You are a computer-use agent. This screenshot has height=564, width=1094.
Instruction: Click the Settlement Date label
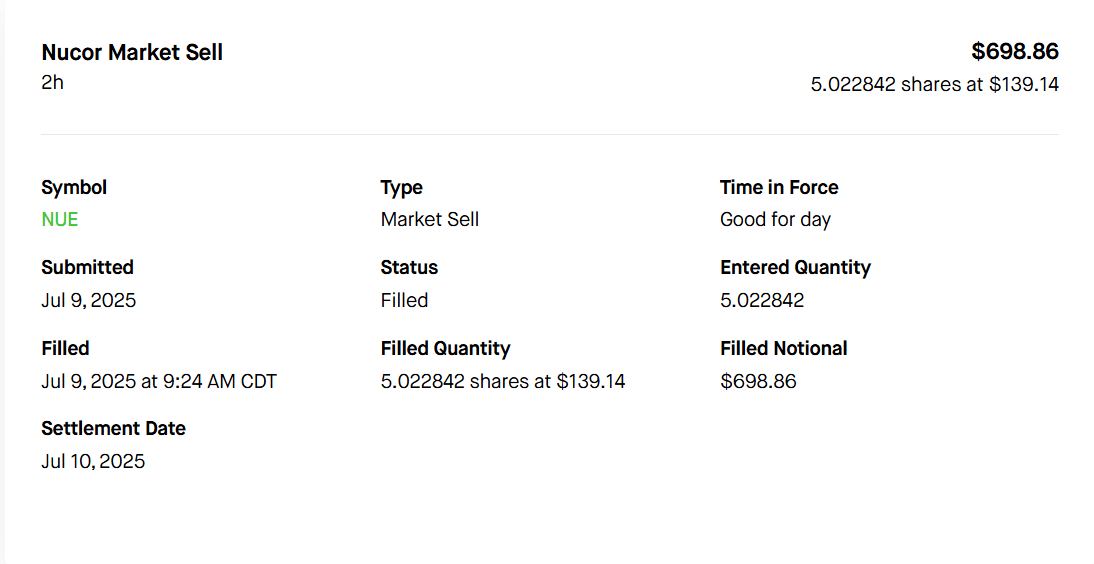coord(113,428)
